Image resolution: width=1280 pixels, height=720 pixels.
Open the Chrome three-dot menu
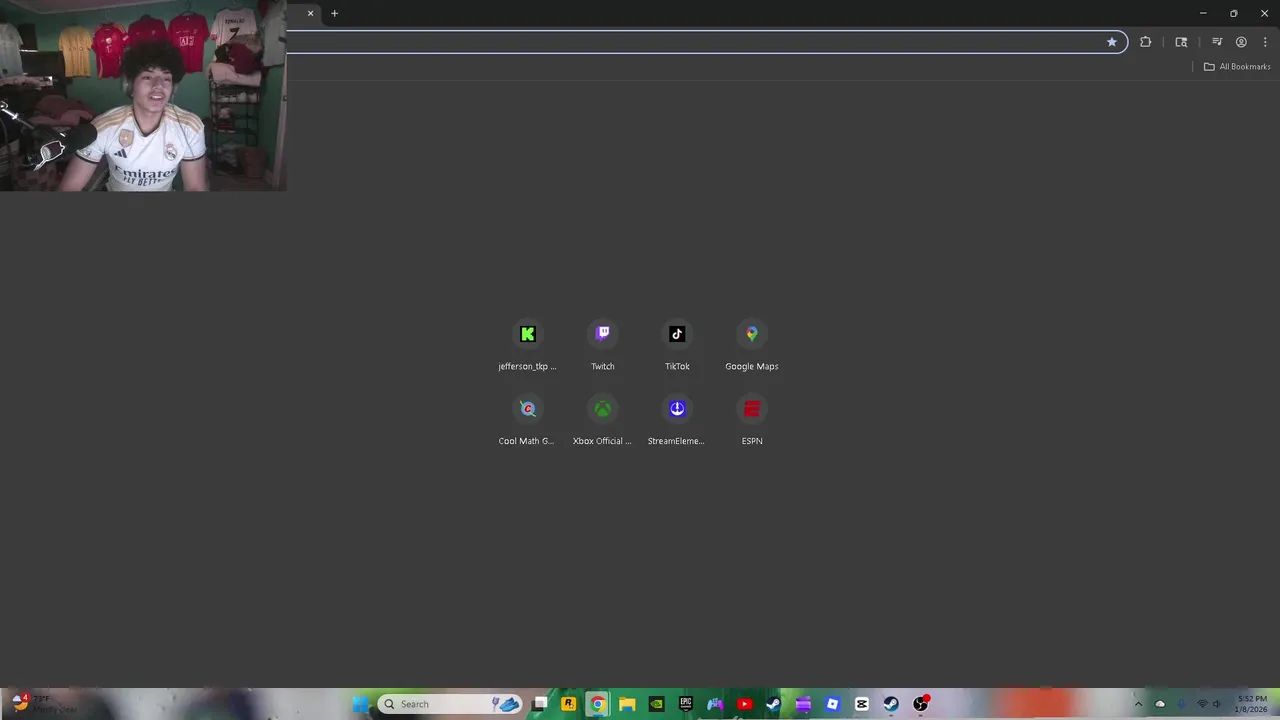[1265, 42]
